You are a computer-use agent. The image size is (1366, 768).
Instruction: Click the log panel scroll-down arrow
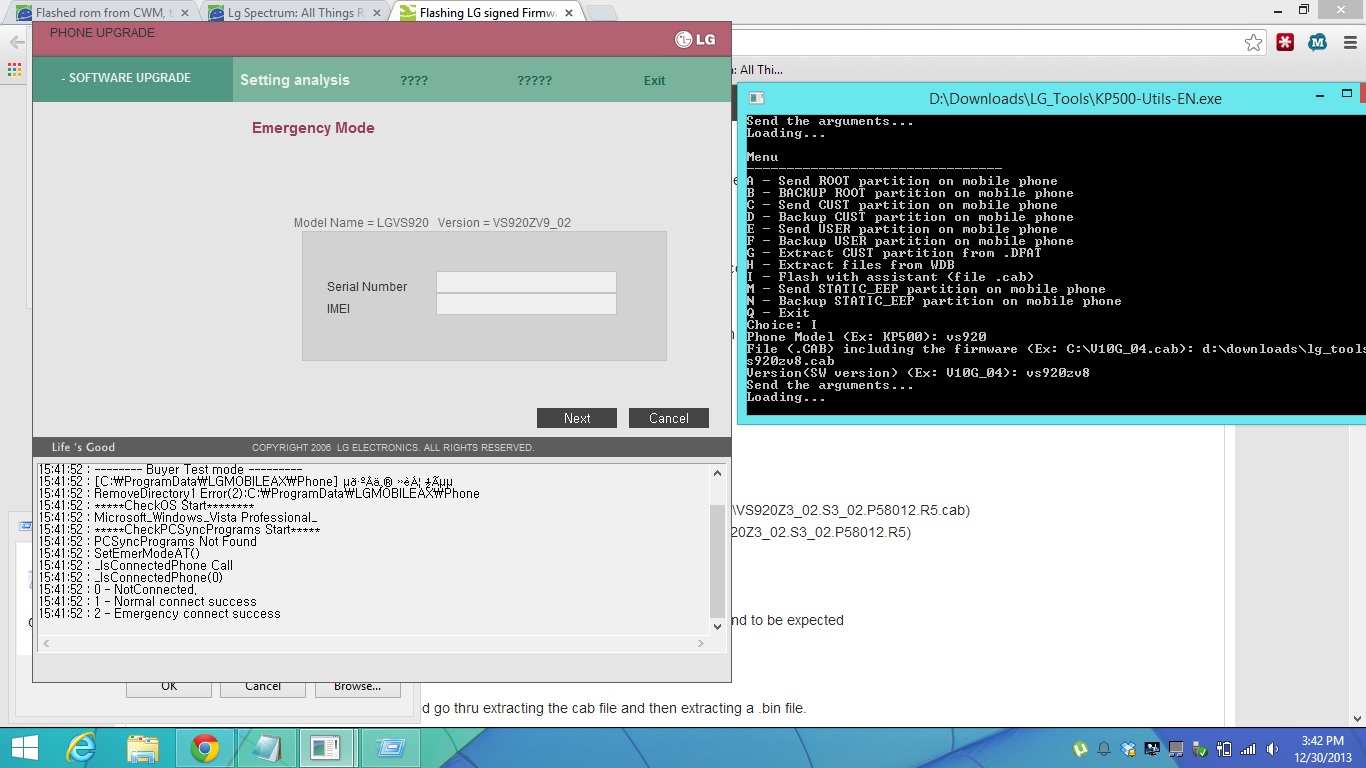point(717,626)
